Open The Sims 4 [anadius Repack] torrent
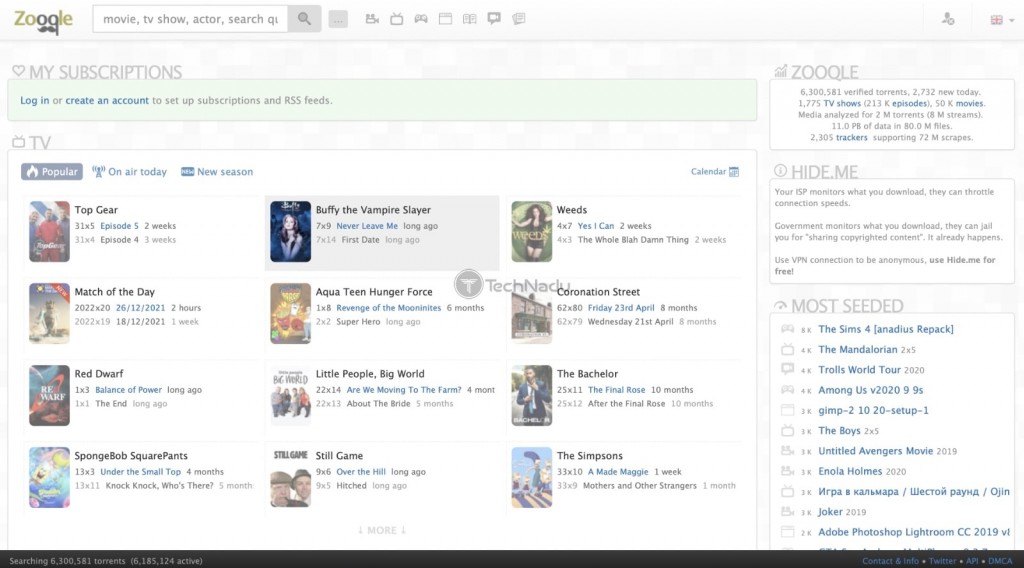The height and width of the screenshot is (568, 1024). tap(886, 329)
